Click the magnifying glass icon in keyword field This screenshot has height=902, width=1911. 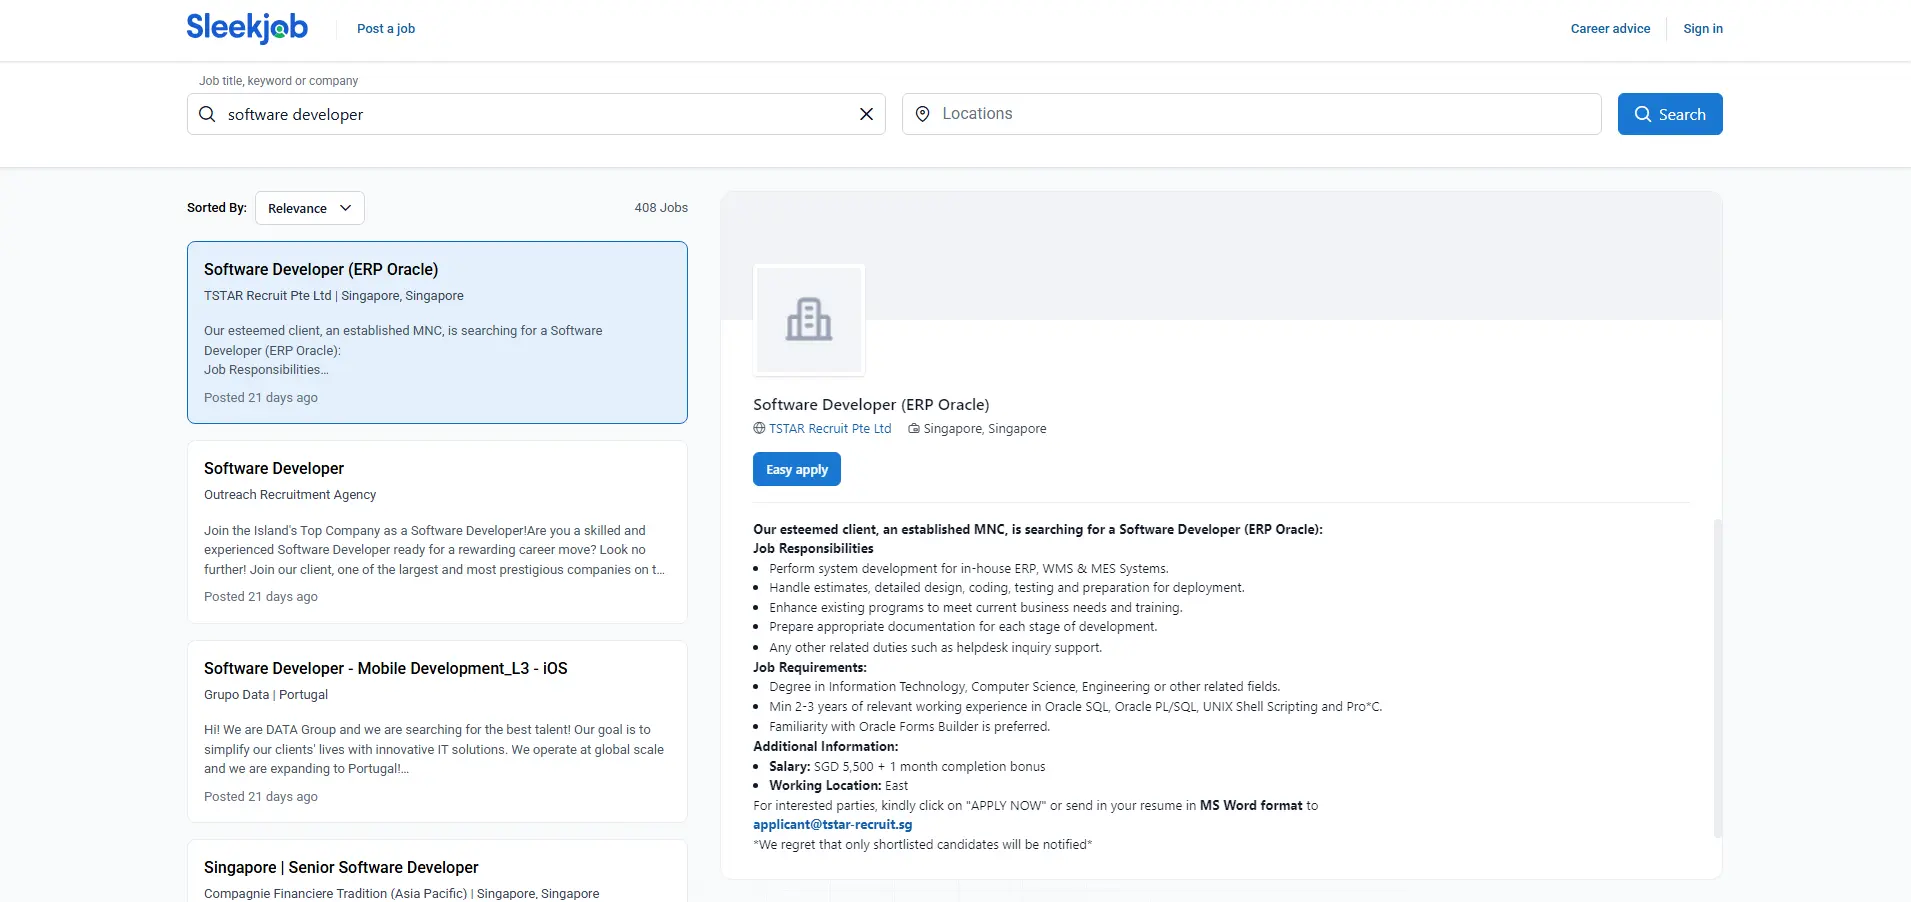[206, 114]
